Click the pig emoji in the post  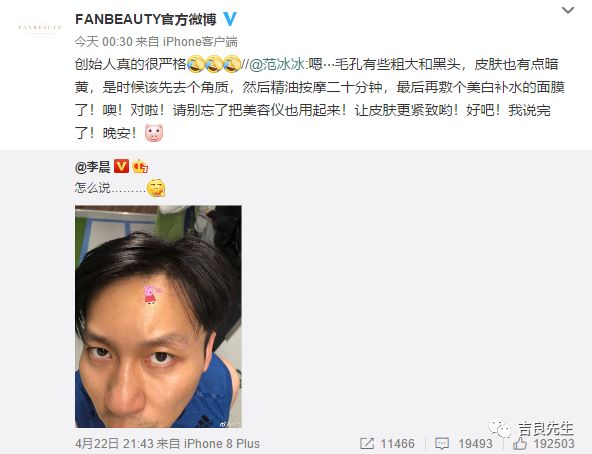pyautogui.click(x=154, y=133)
